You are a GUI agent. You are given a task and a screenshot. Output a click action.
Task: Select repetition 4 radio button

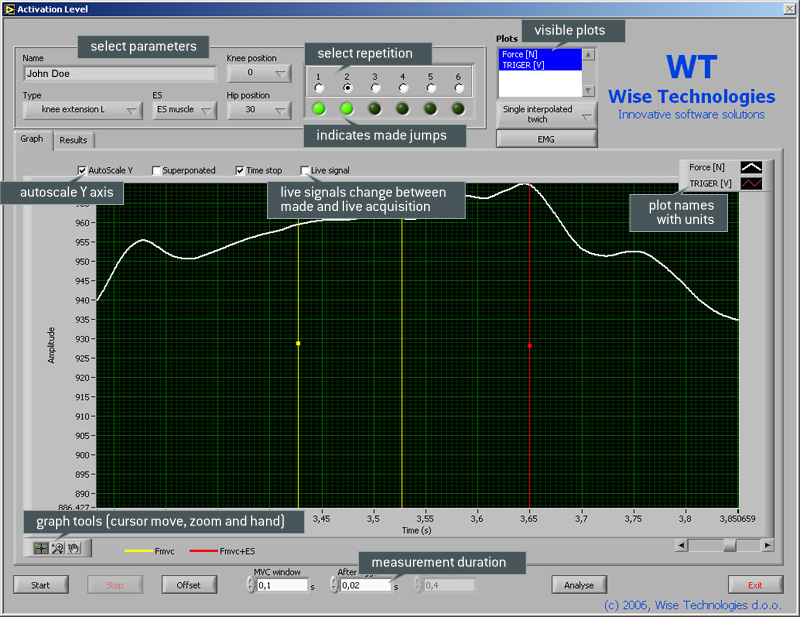pyautogui.click(x=404, y=88)
